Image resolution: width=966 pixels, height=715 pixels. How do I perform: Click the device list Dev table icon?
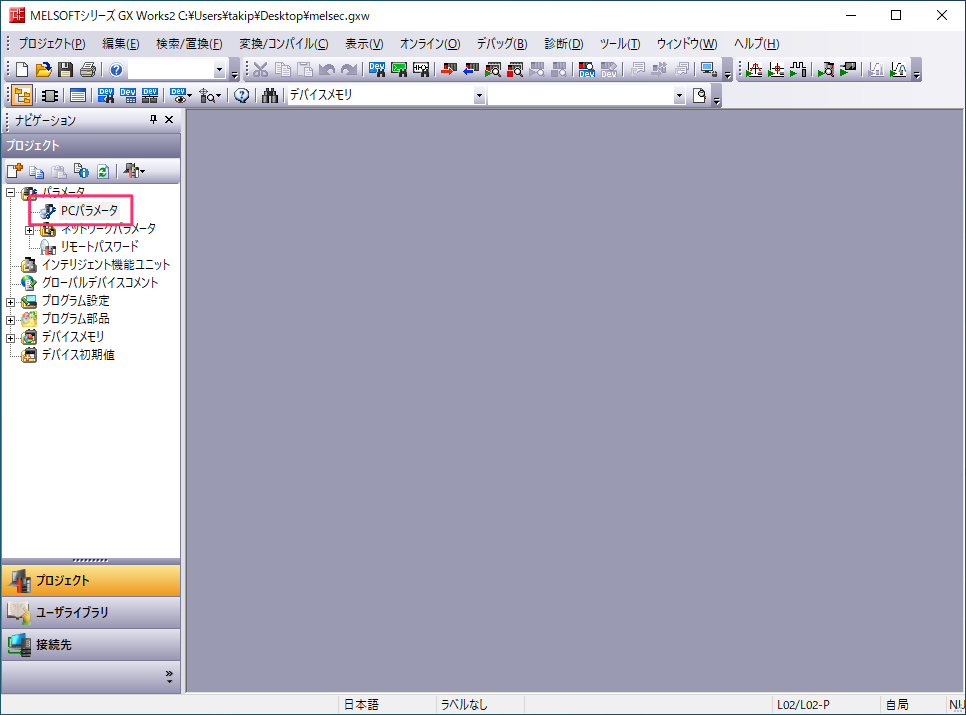pyautogui.click(x=128, y=95)
